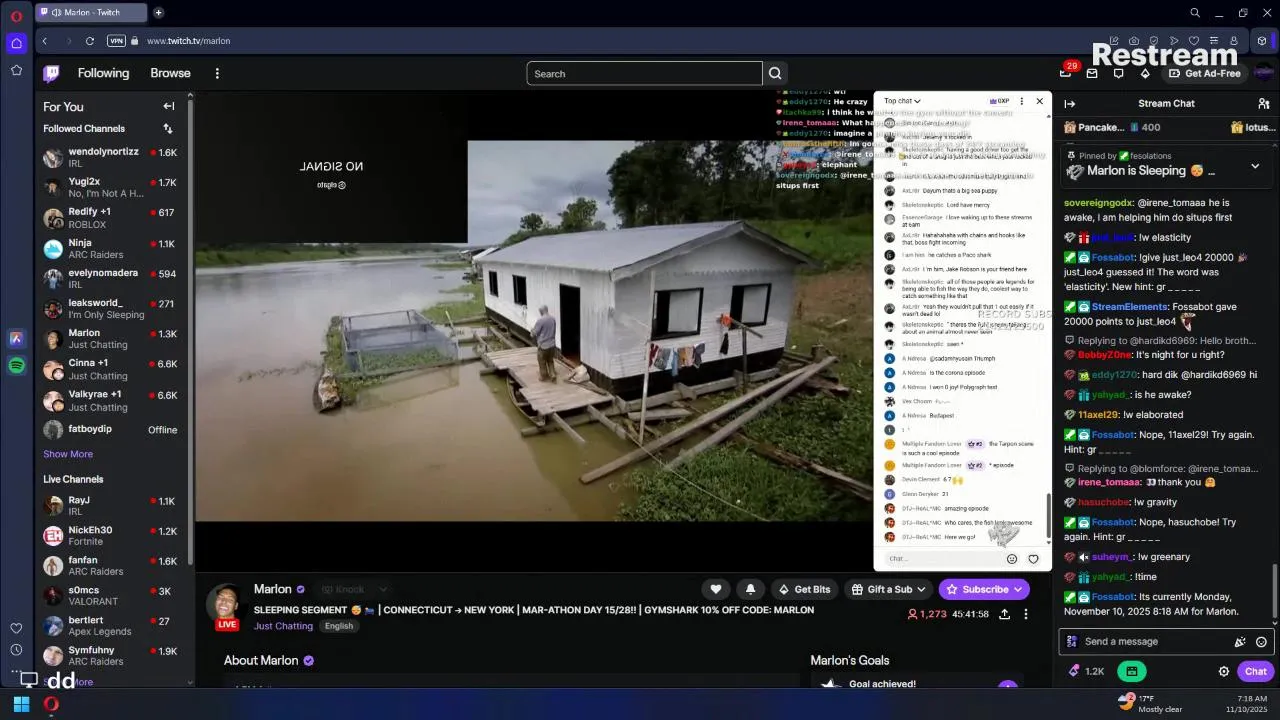The image size is (1280, 720).
Task: Open the Whispers chat bubble icon
Action: (1119, 73)
